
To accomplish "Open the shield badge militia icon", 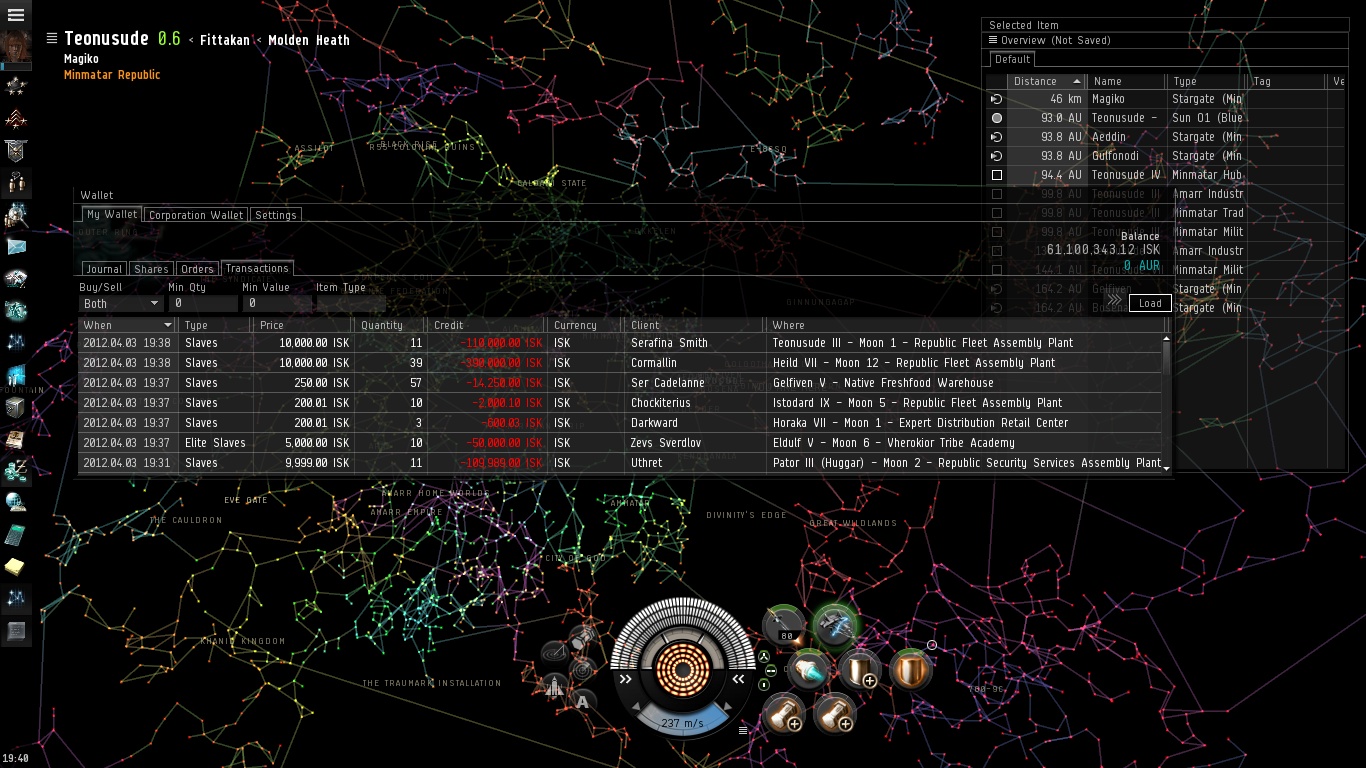I will (x=16, y=151).
